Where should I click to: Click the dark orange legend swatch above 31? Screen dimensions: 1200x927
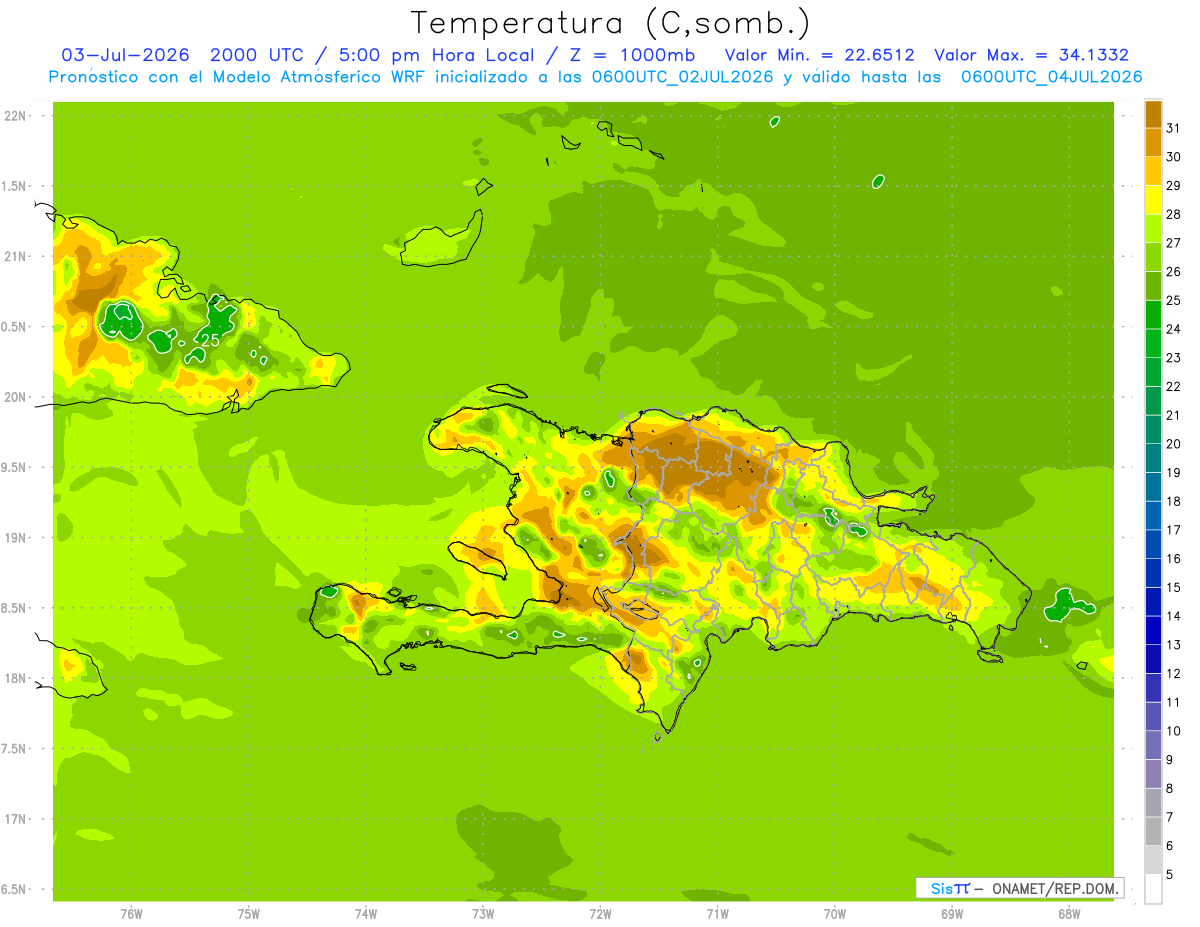pos(1153,114)
